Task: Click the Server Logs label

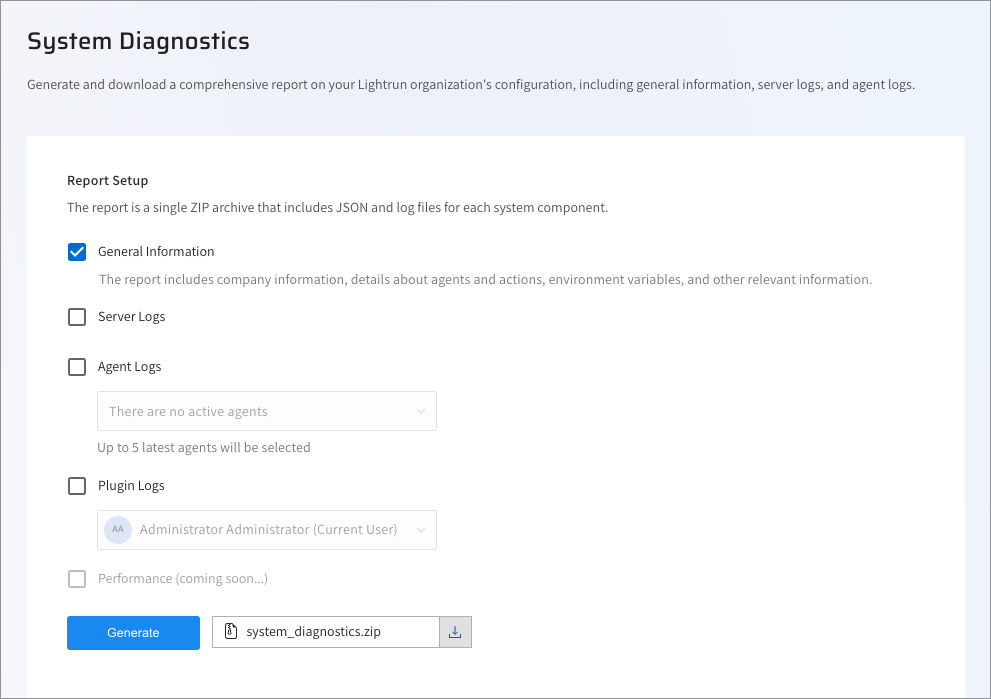Action: tap(132, 317)
